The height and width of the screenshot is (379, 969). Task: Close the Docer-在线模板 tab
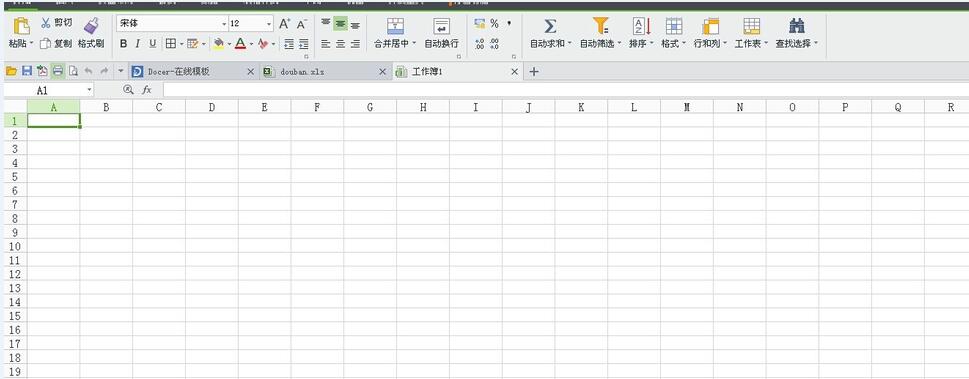tap(250, 72)
